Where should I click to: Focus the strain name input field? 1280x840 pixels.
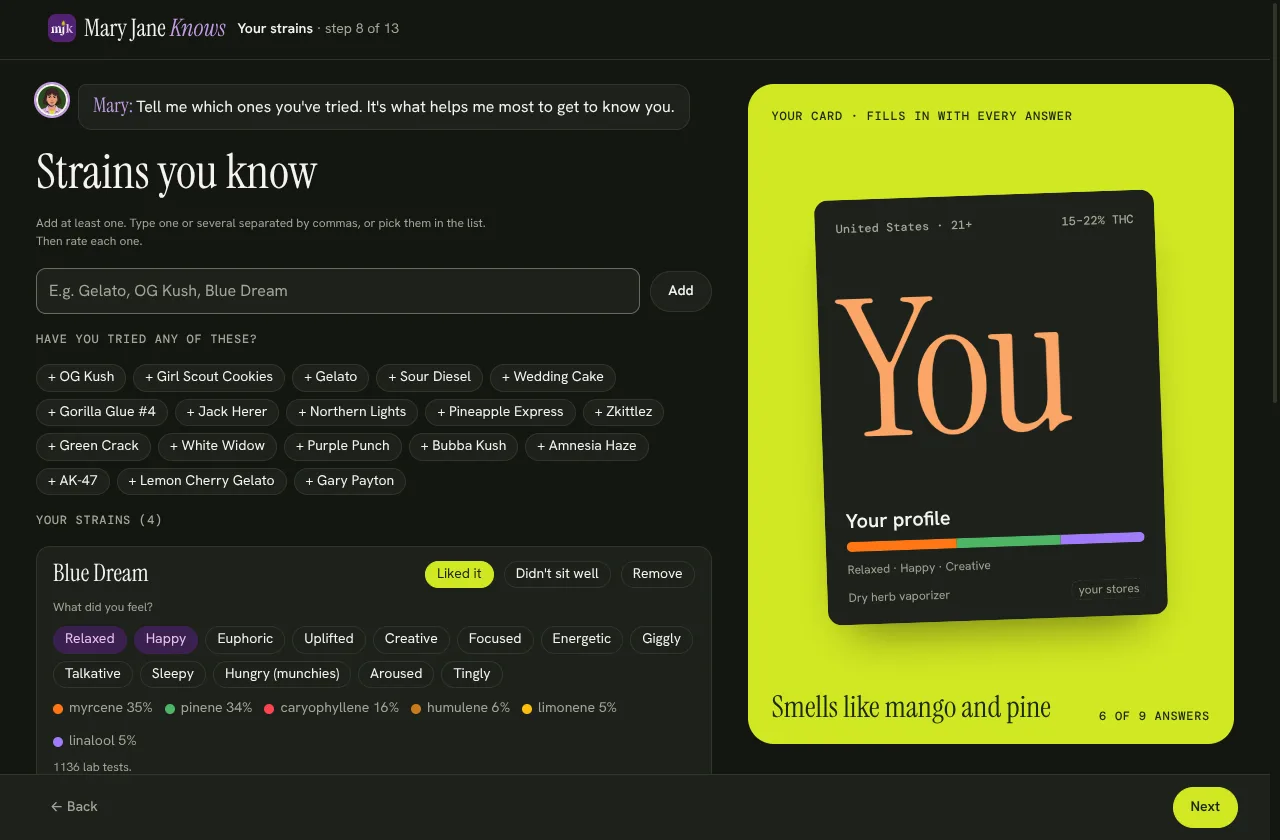pos(338,291)
